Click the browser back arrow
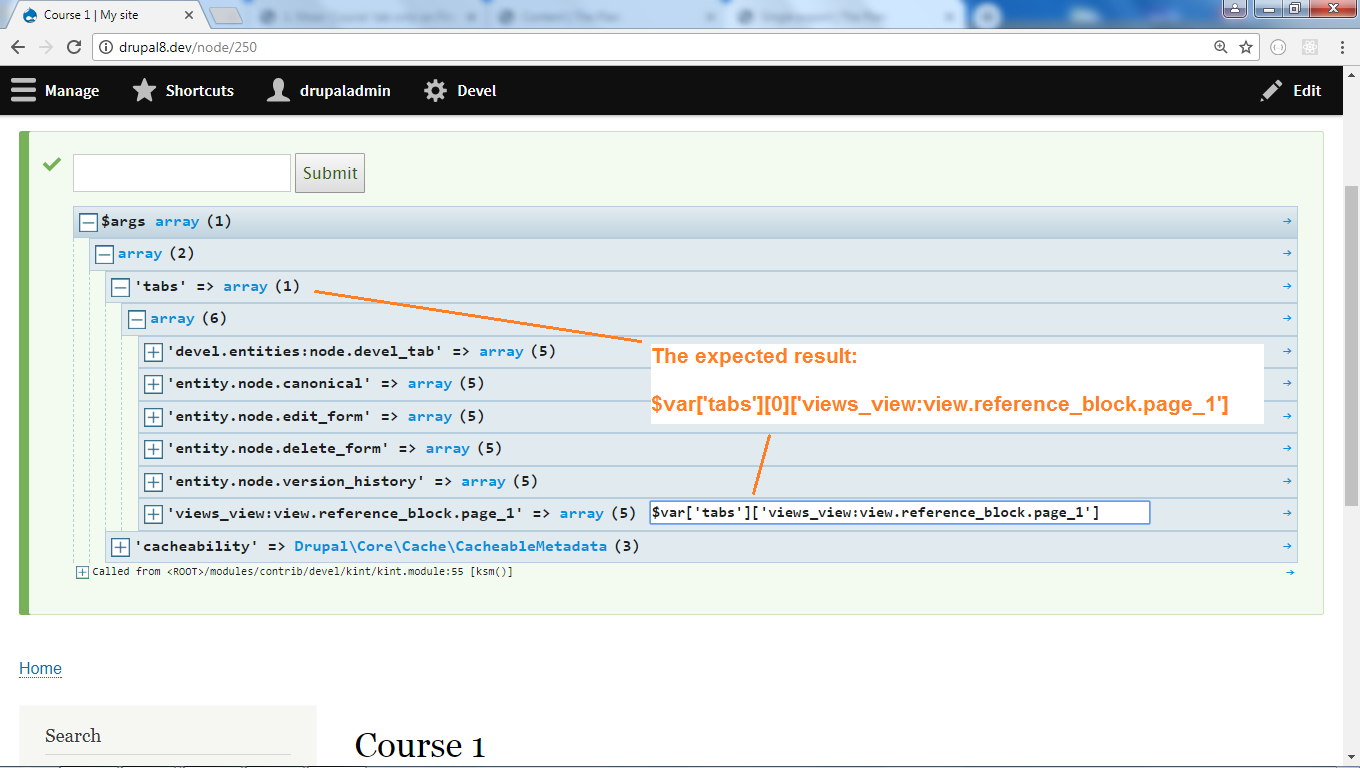This screenshot has width=1360, height=768. (x=18, y=47)
